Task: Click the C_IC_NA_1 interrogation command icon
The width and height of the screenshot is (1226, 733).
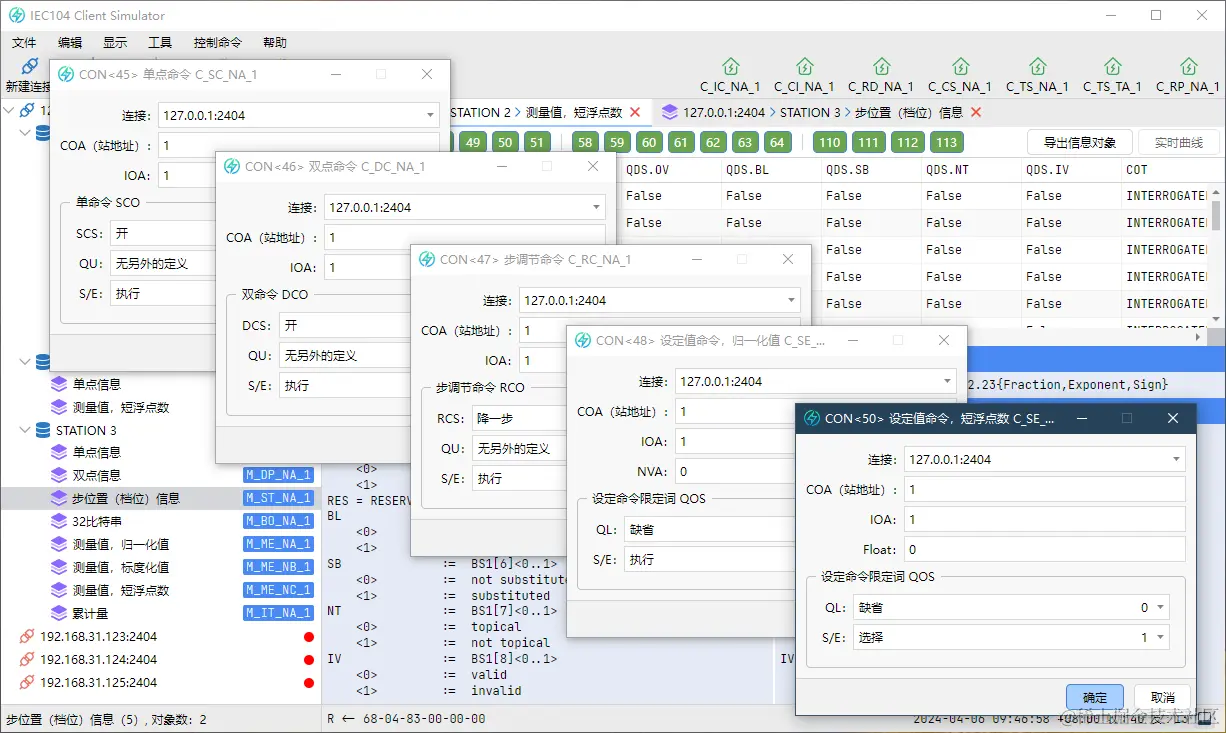Action: [730, 67]
